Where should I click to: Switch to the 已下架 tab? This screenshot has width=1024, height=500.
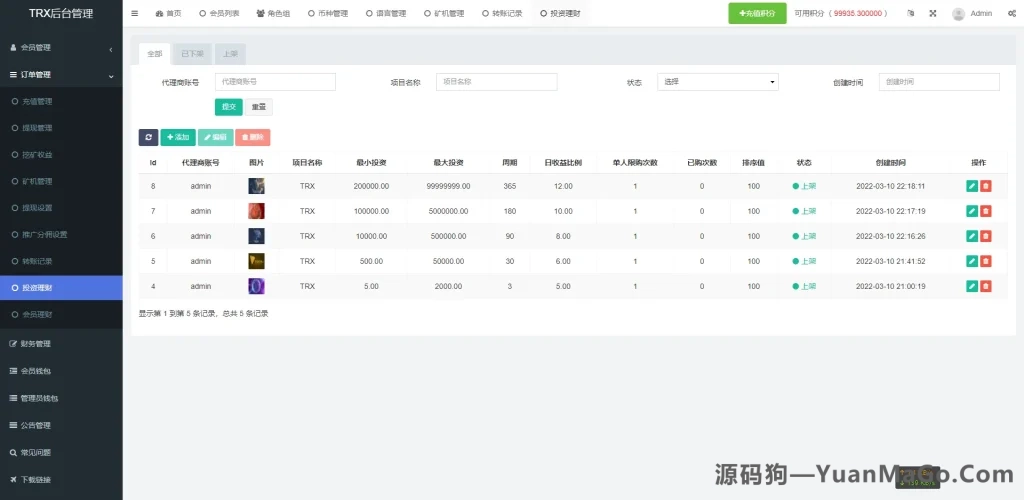[x=192, y=54]
